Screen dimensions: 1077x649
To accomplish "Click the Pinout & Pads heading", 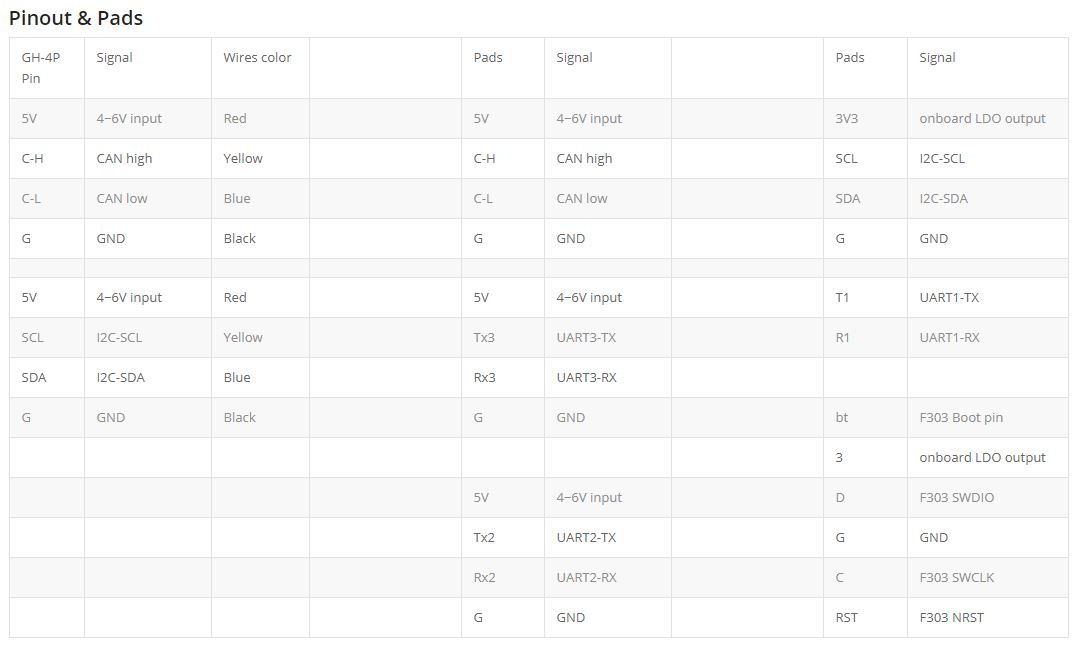I will pyautogui.click(x=76, y=18).
